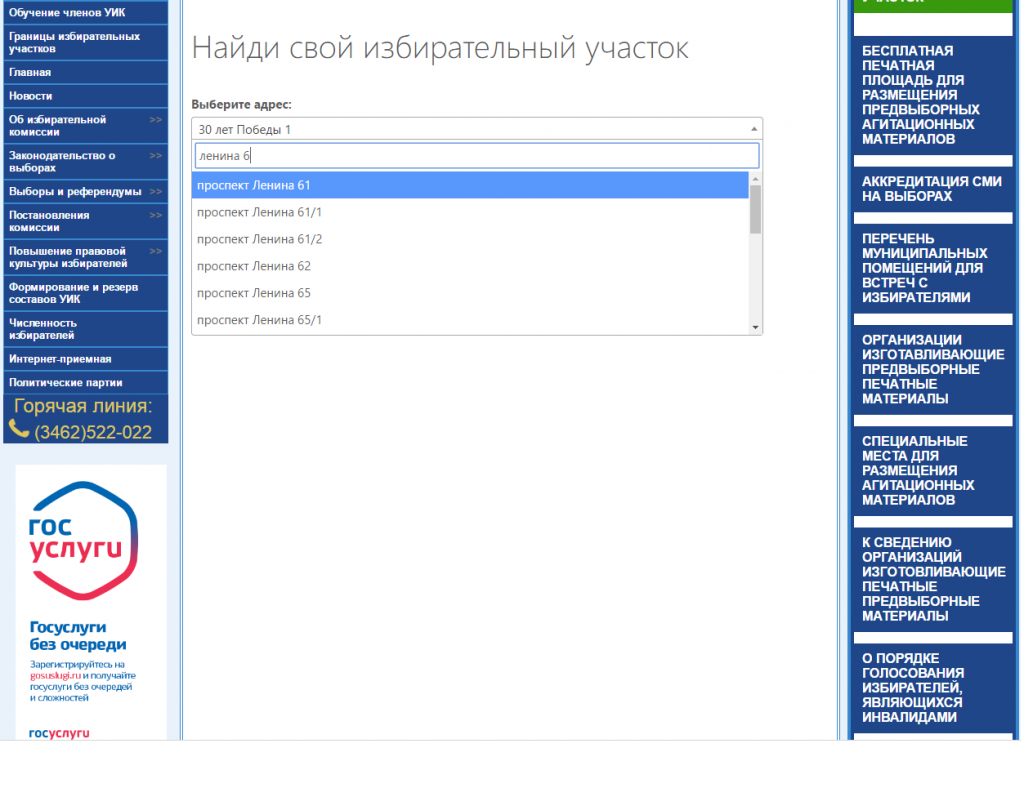Click 'Аккредитация СМИ на выборах' link
The height and width of the screenshot is (788, 1024).
[x=931, y=189]
